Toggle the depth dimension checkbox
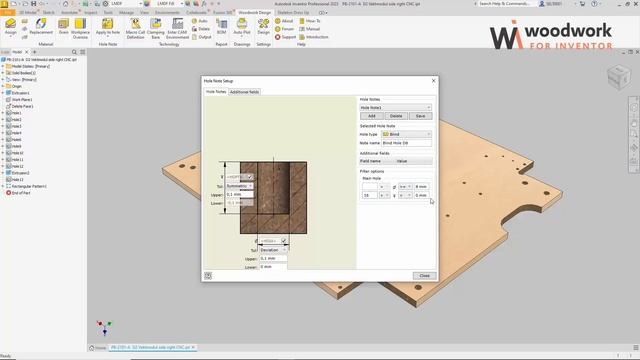The height and width of the screenshot is (360, 640). pyautogui.click(x=250, y=177)
